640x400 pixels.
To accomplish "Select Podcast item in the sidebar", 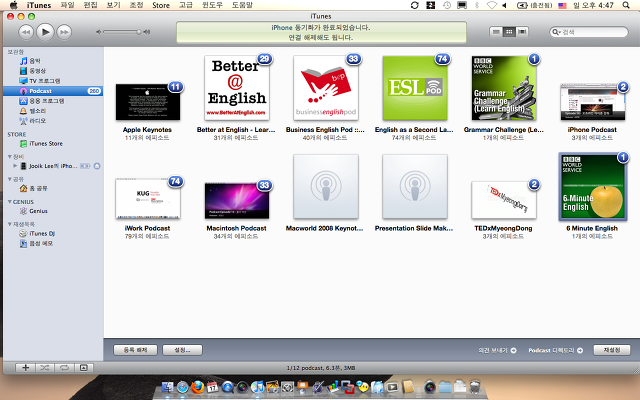I will [53, 91].
